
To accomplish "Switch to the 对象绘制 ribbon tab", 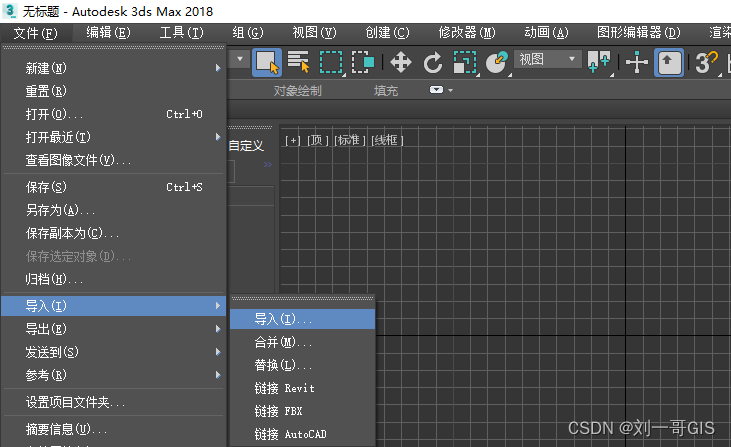I will click(x=297, y=90).
